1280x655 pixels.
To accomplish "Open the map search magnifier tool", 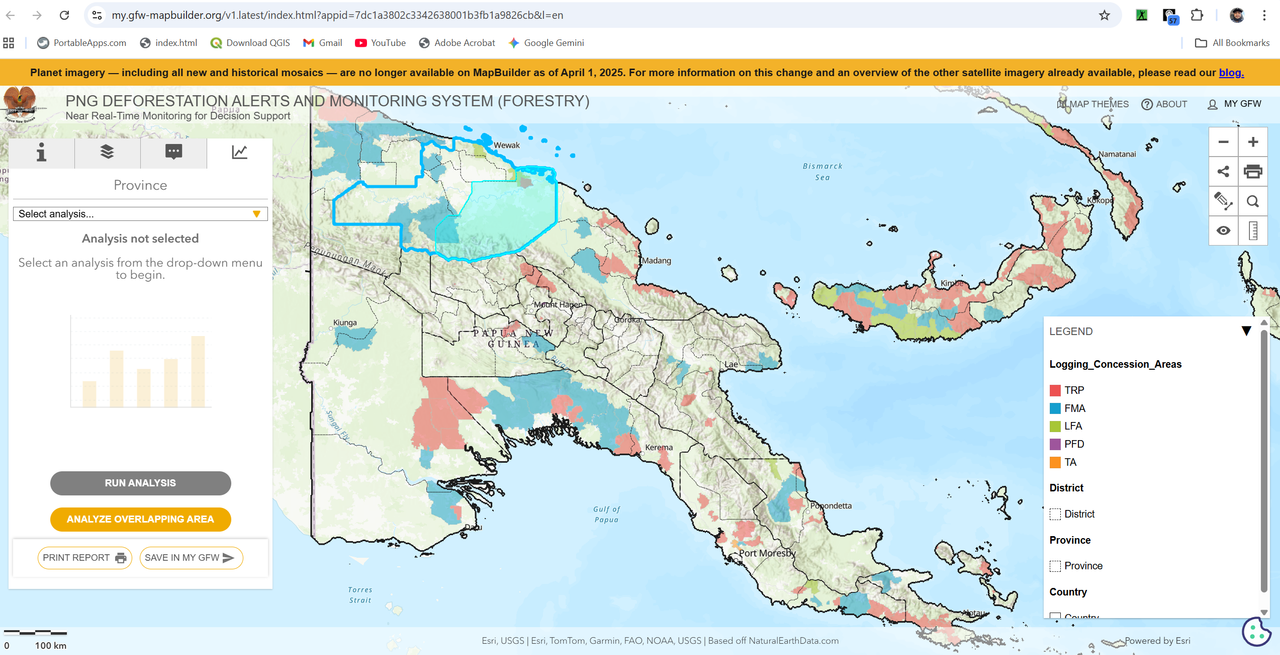I will pos(1253,201).
